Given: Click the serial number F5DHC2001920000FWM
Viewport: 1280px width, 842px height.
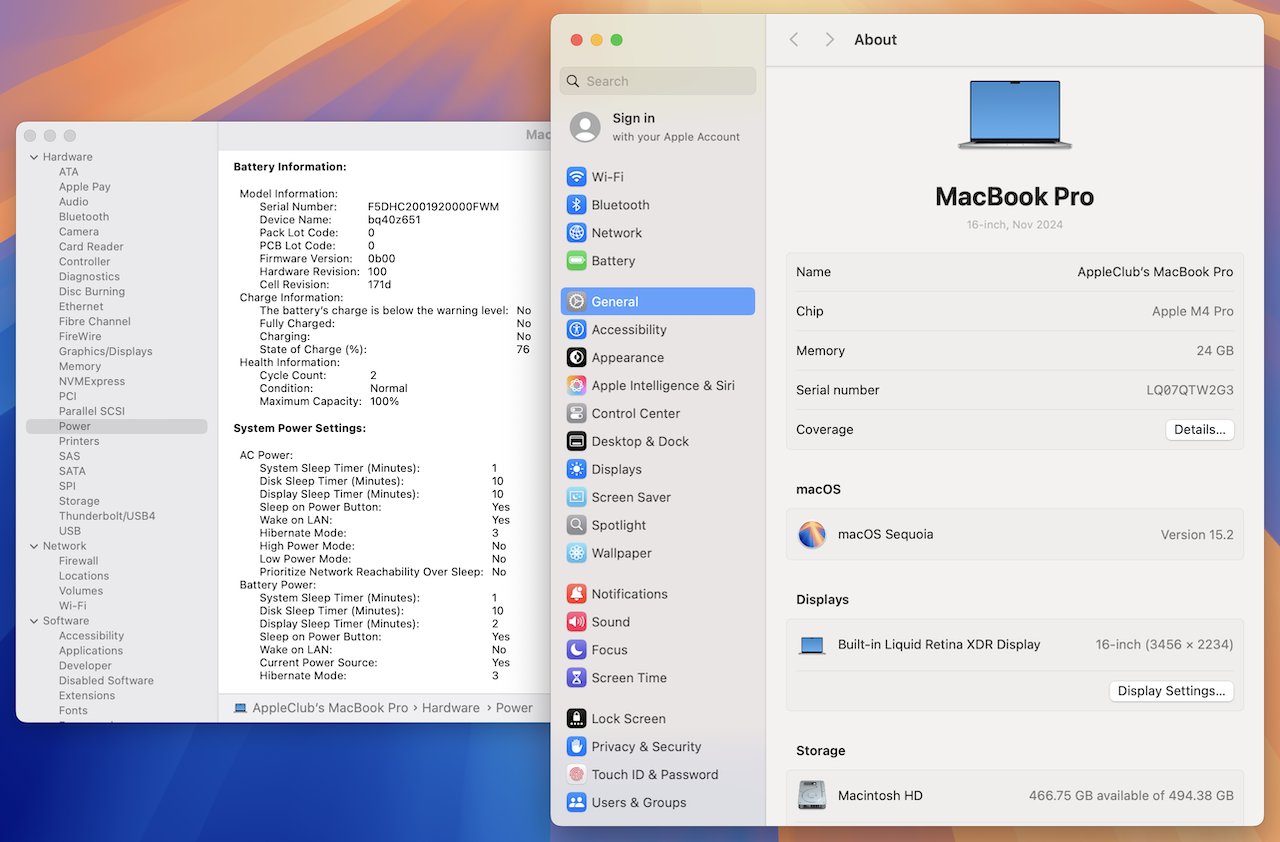Looking at the screenshot, I should tap(433, 207).
